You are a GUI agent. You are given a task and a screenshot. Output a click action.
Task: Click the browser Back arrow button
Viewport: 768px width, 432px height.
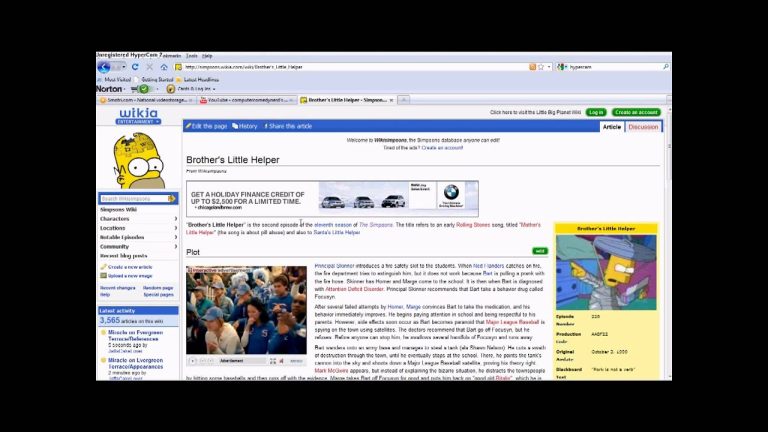(104, 67)
